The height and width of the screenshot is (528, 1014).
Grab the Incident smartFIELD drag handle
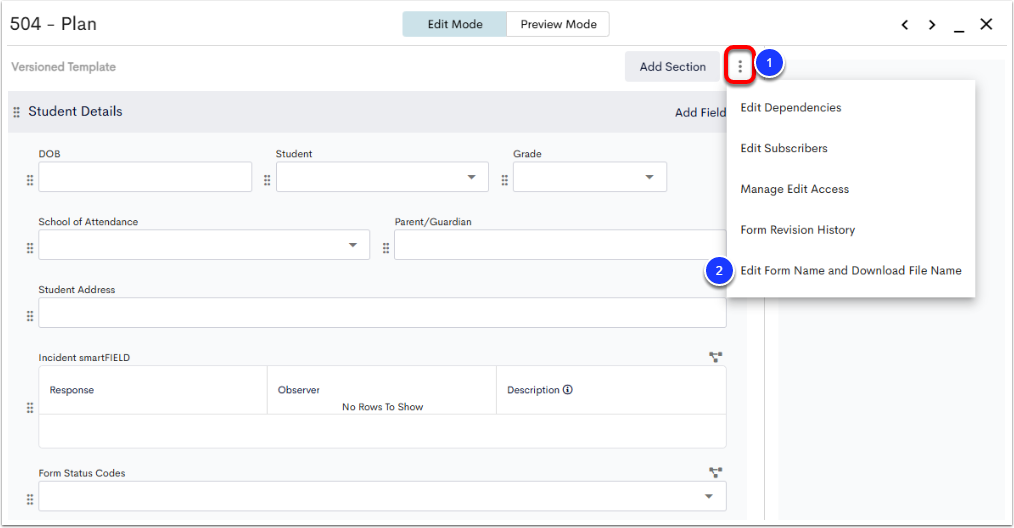pyautogui.click(x=30, y=408)
